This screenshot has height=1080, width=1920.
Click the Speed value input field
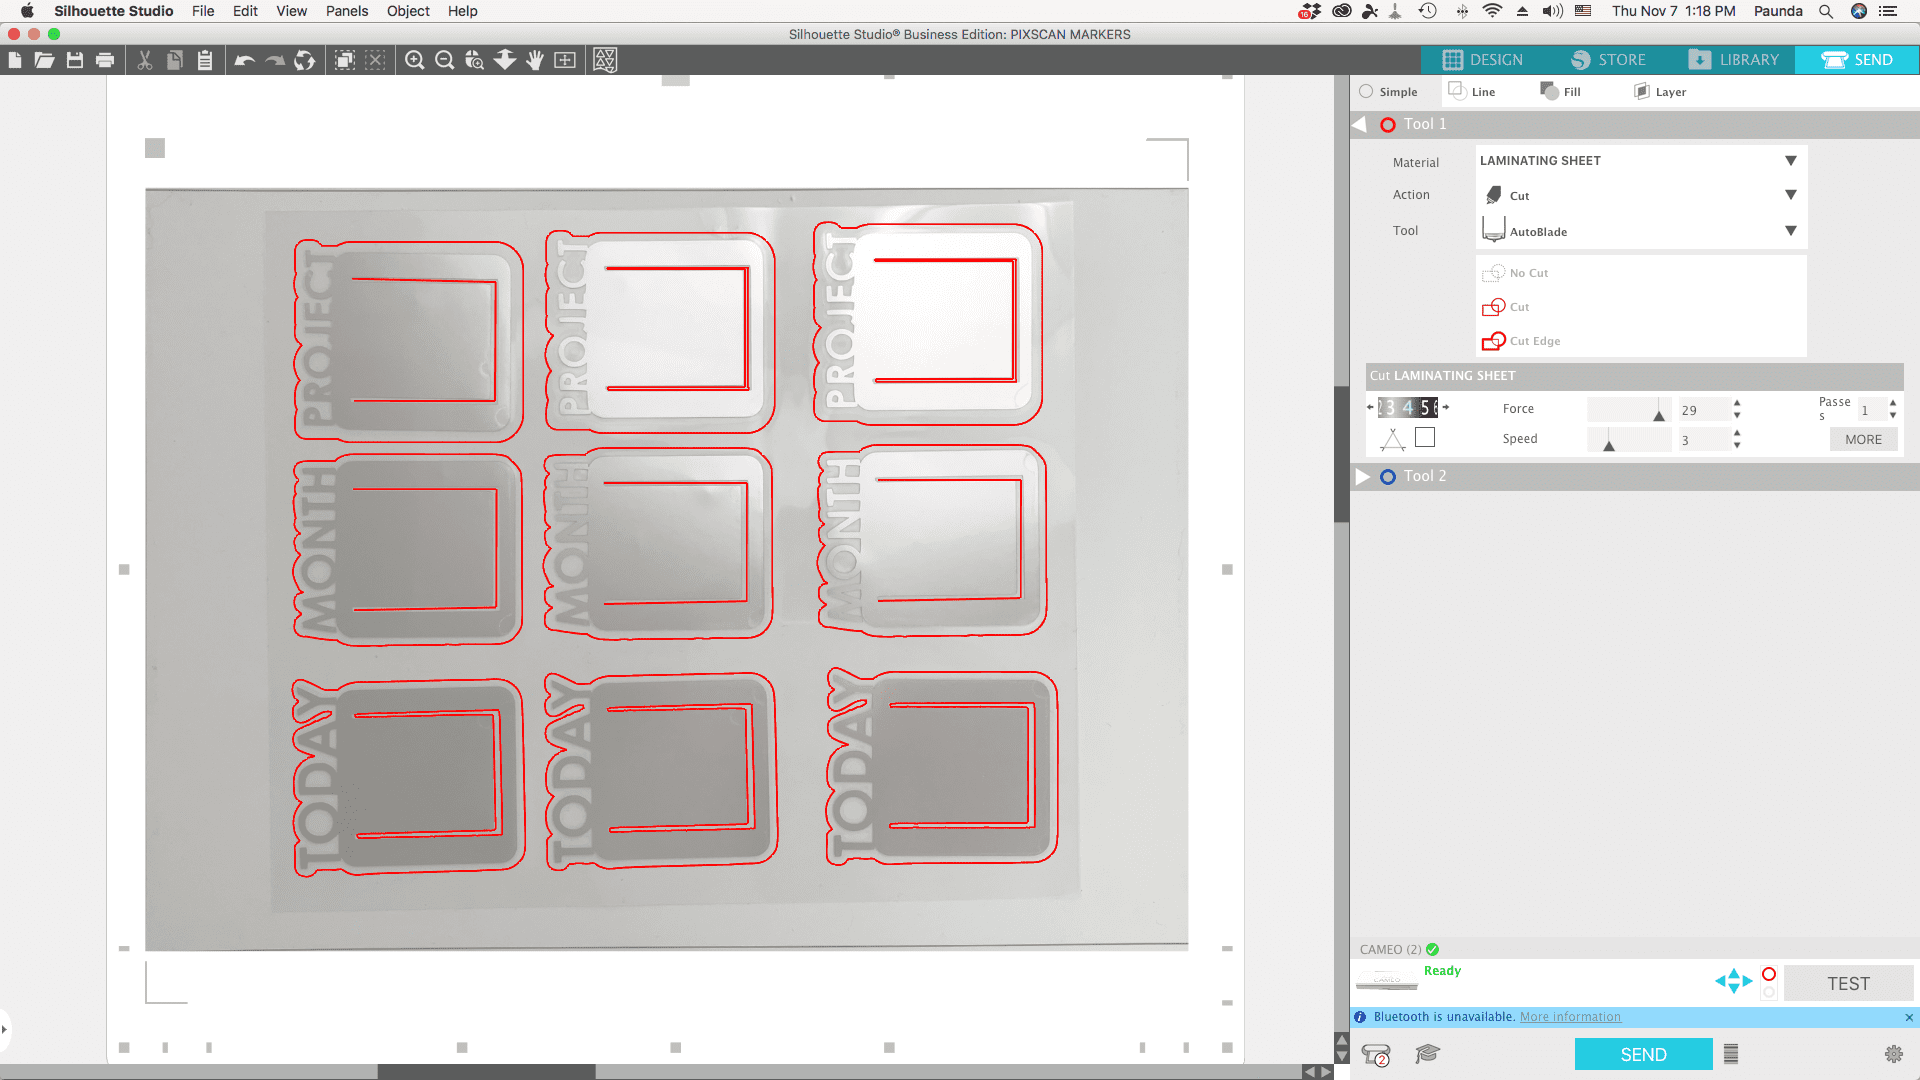[1703, 440]
